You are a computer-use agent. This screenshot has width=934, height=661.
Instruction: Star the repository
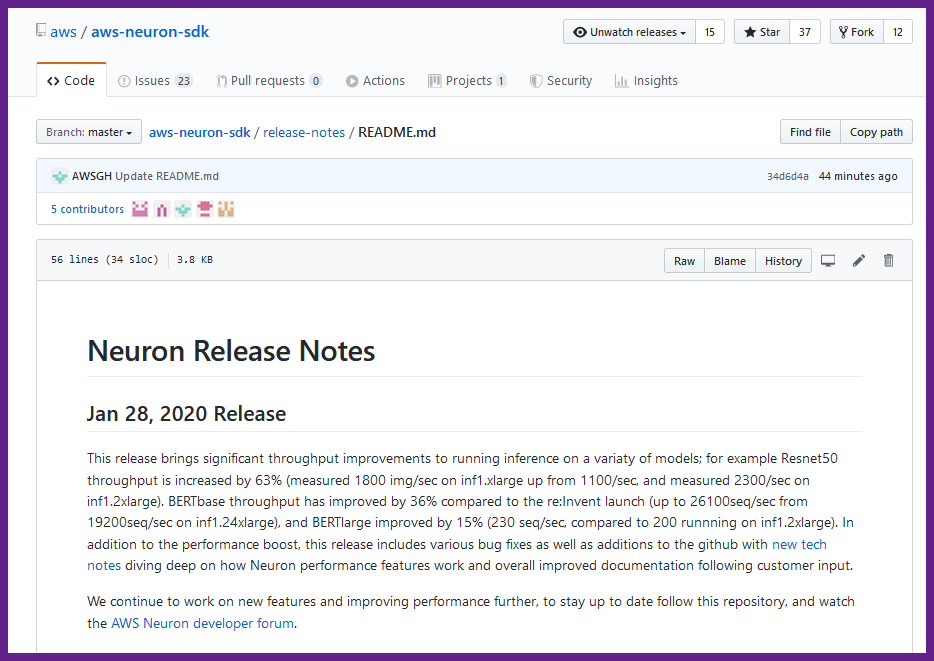click(762, 32)
